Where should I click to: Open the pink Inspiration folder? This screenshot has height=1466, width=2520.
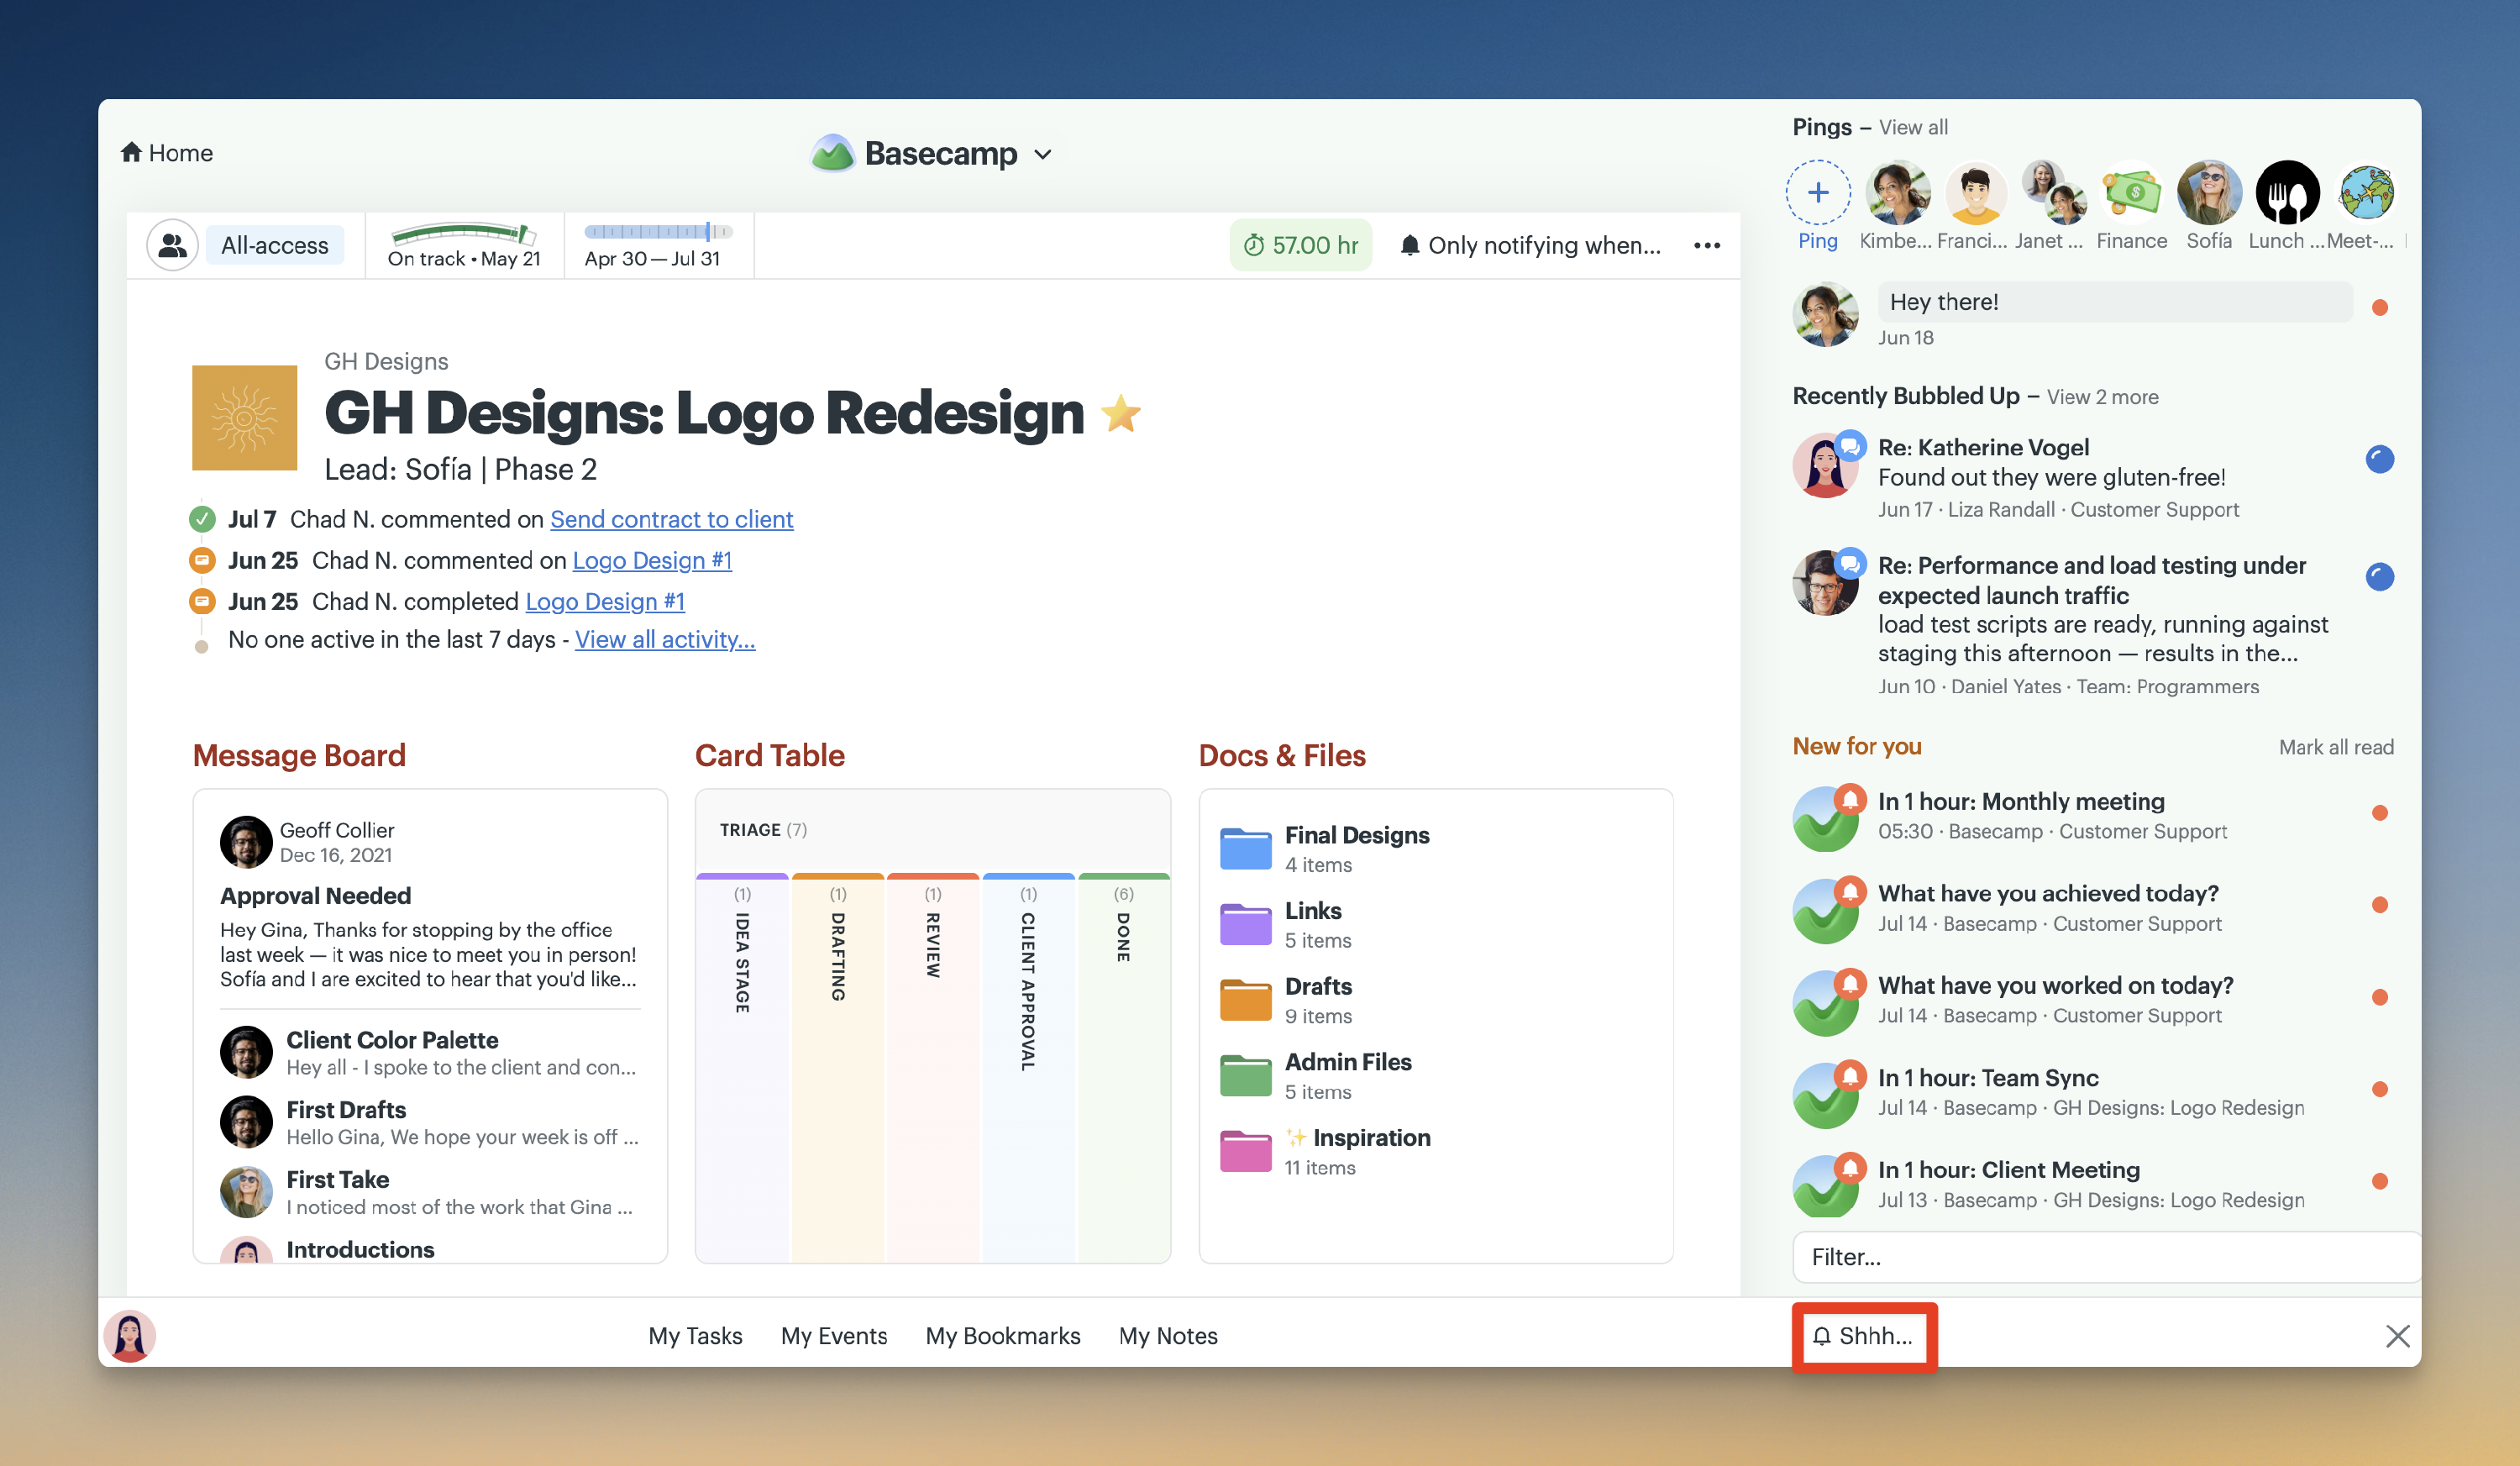click(1245, 1151)
